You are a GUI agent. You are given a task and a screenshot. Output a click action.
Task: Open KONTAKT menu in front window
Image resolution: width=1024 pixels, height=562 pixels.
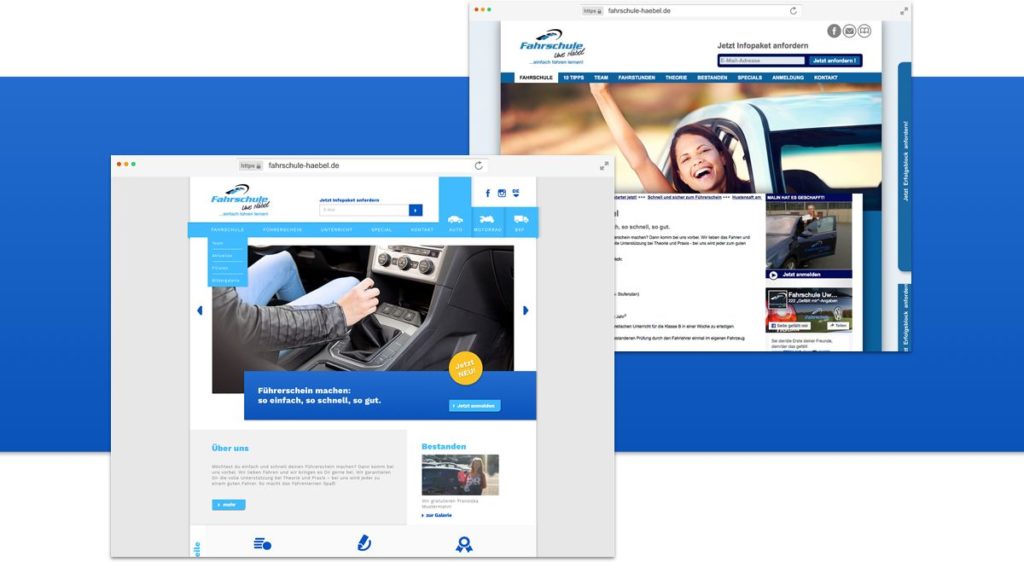tap(422, 230)
